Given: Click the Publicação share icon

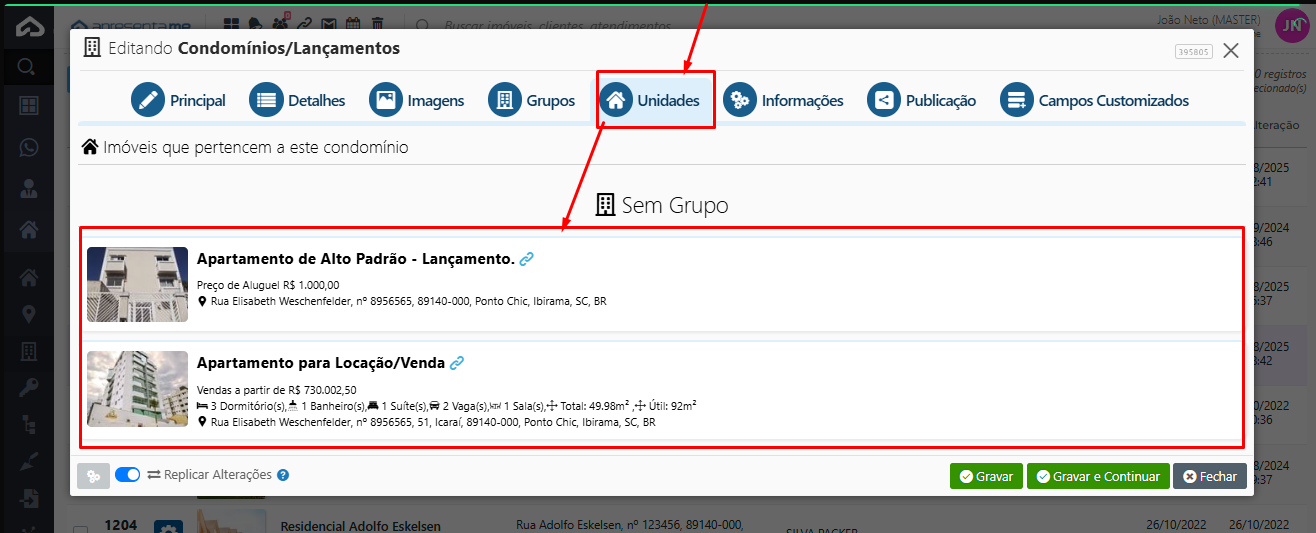Looking at the screenshot, I should [x=884, y=100].
